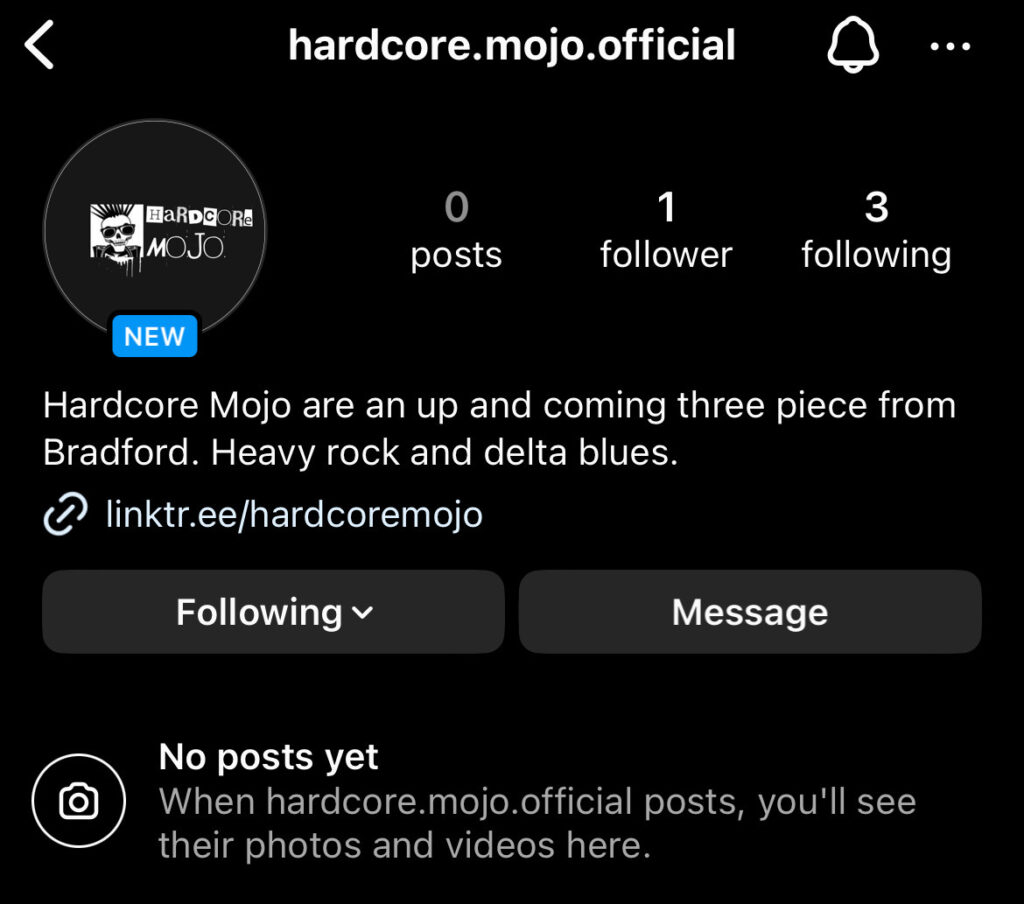This screenshot has width=1024, height=904.
Task: View the 1 follower list
Action: 666,230
